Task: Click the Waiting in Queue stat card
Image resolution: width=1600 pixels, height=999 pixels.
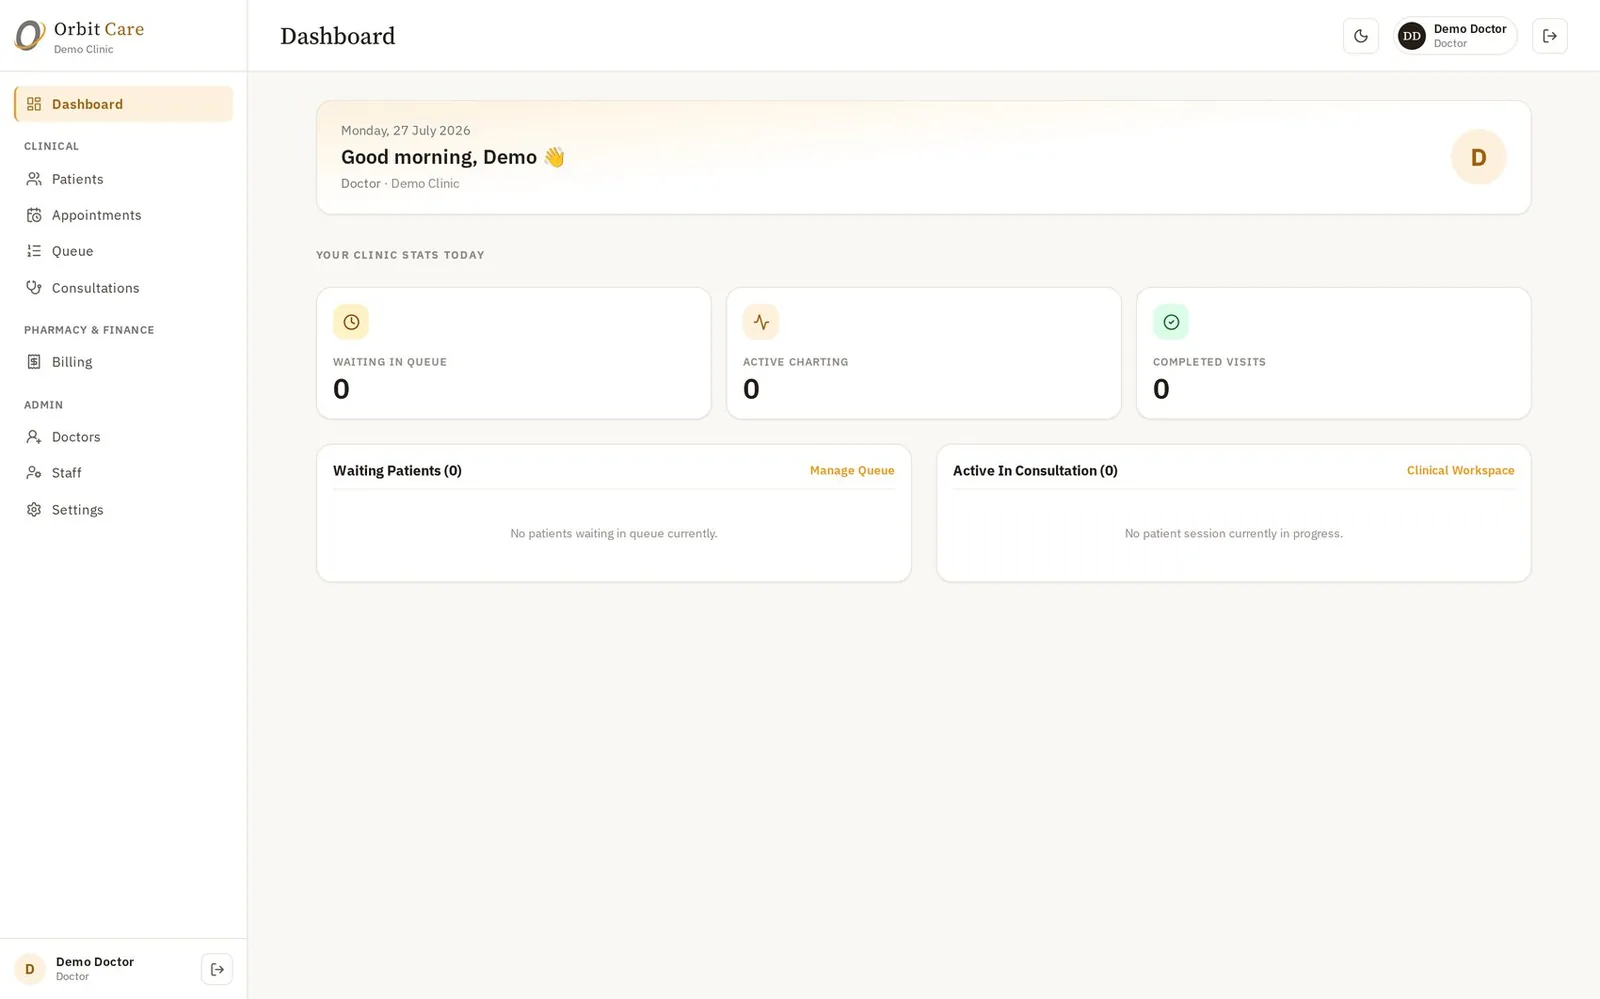Action: pos(514,353)
